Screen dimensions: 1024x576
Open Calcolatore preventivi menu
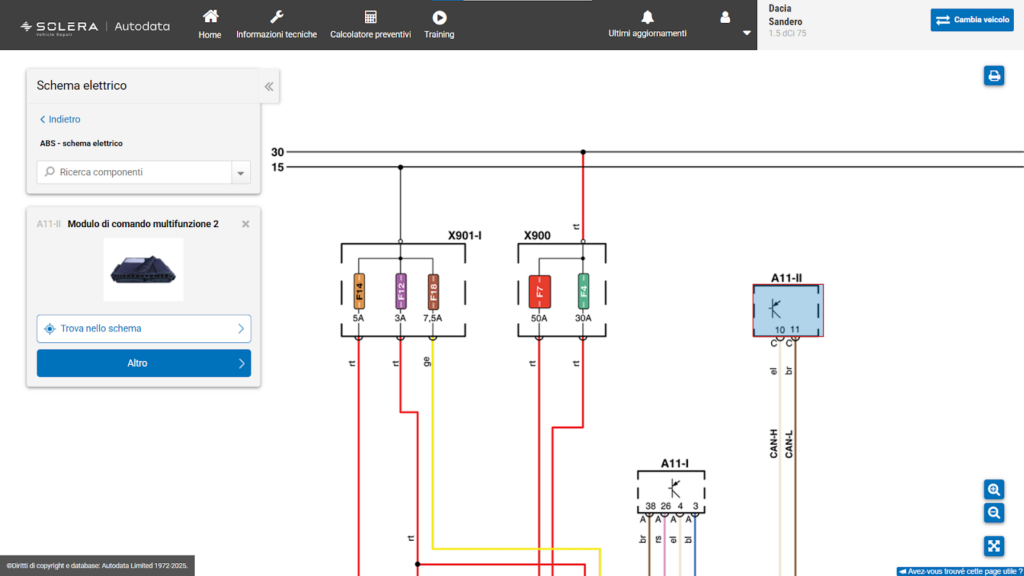click(370, 25)
